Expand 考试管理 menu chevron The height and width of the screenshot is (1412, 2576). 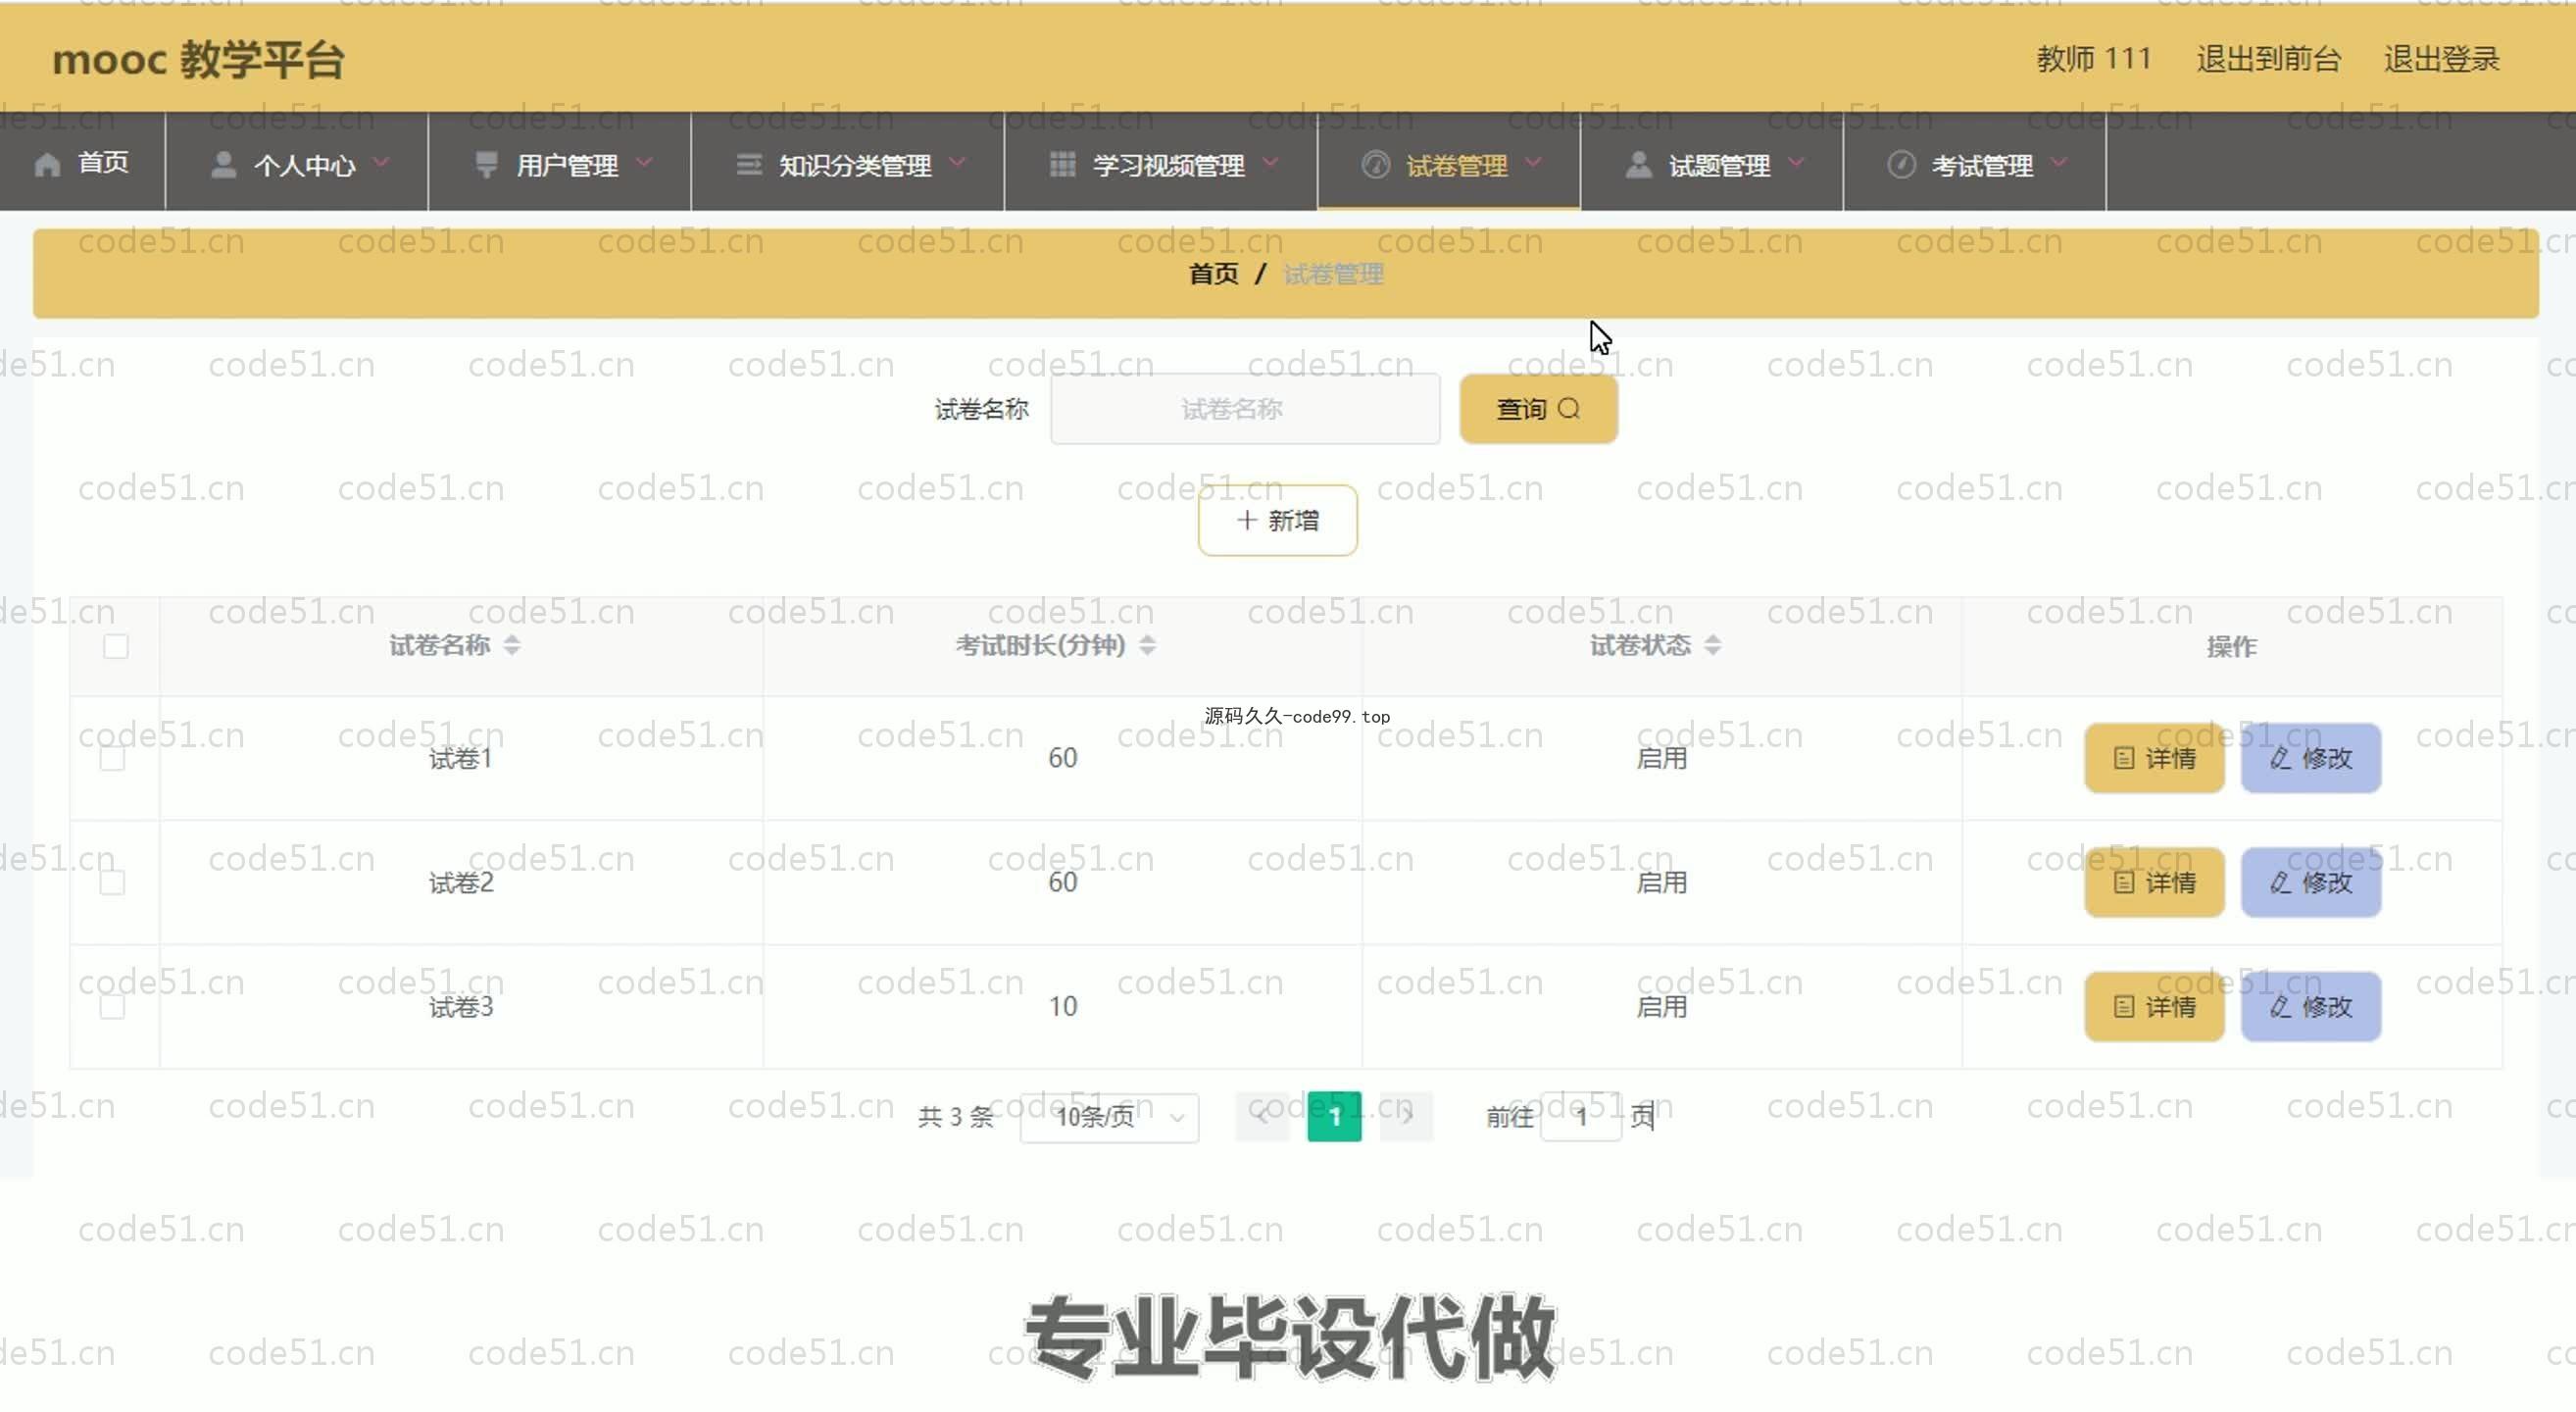tap(2058, 162)
